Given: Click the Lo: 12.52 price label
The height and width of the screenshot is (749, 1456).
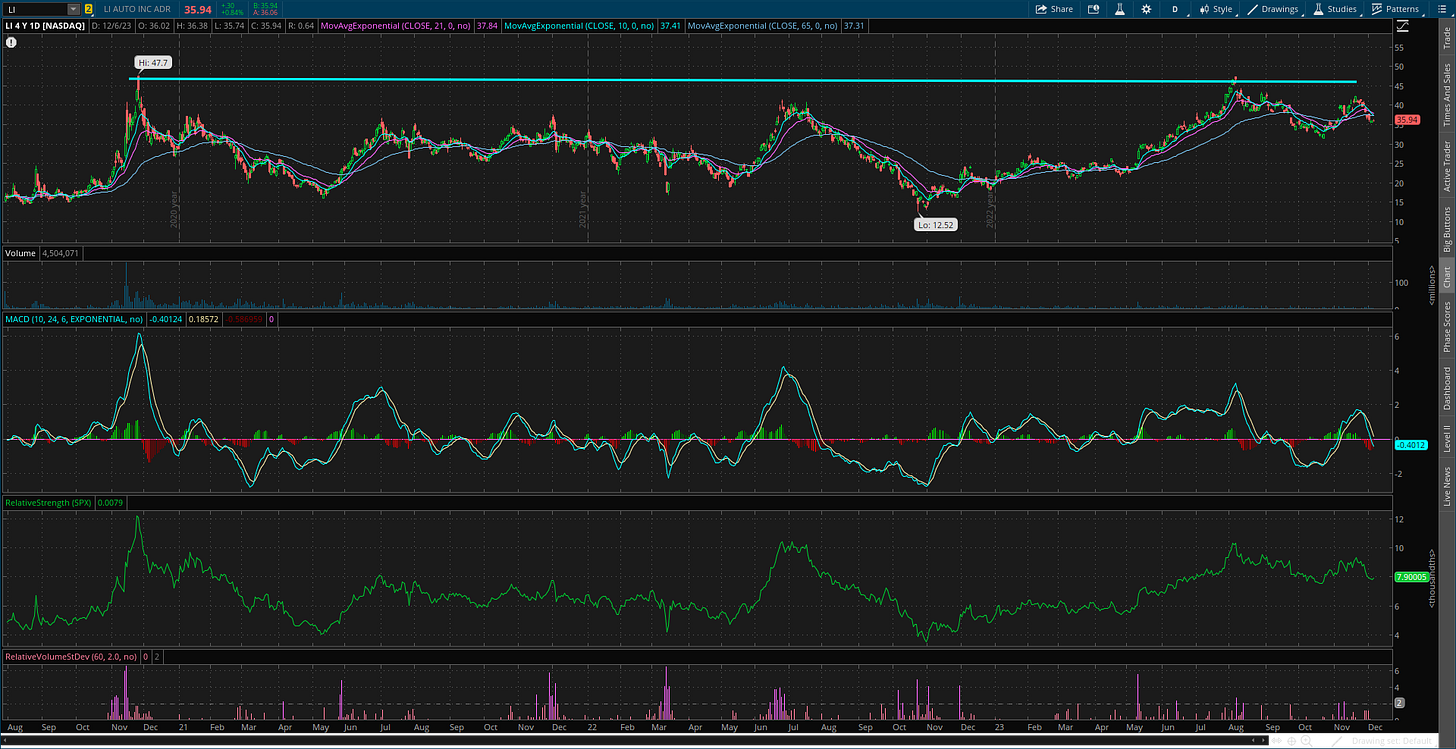Looking at the screenshot, I should (x=937, y=225).
